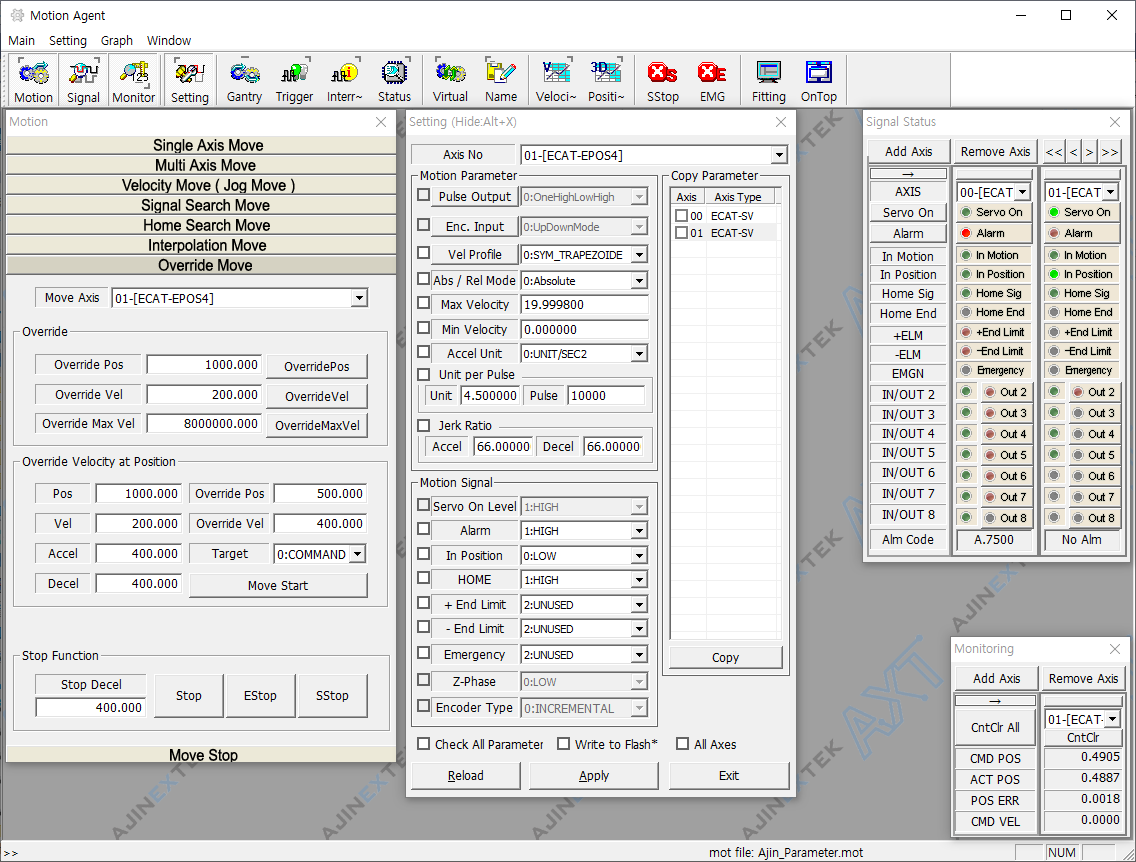Viewport: 1136px width, 862px height.
Task: Click the Gantry toolbar icon
Action: [244, 81]
